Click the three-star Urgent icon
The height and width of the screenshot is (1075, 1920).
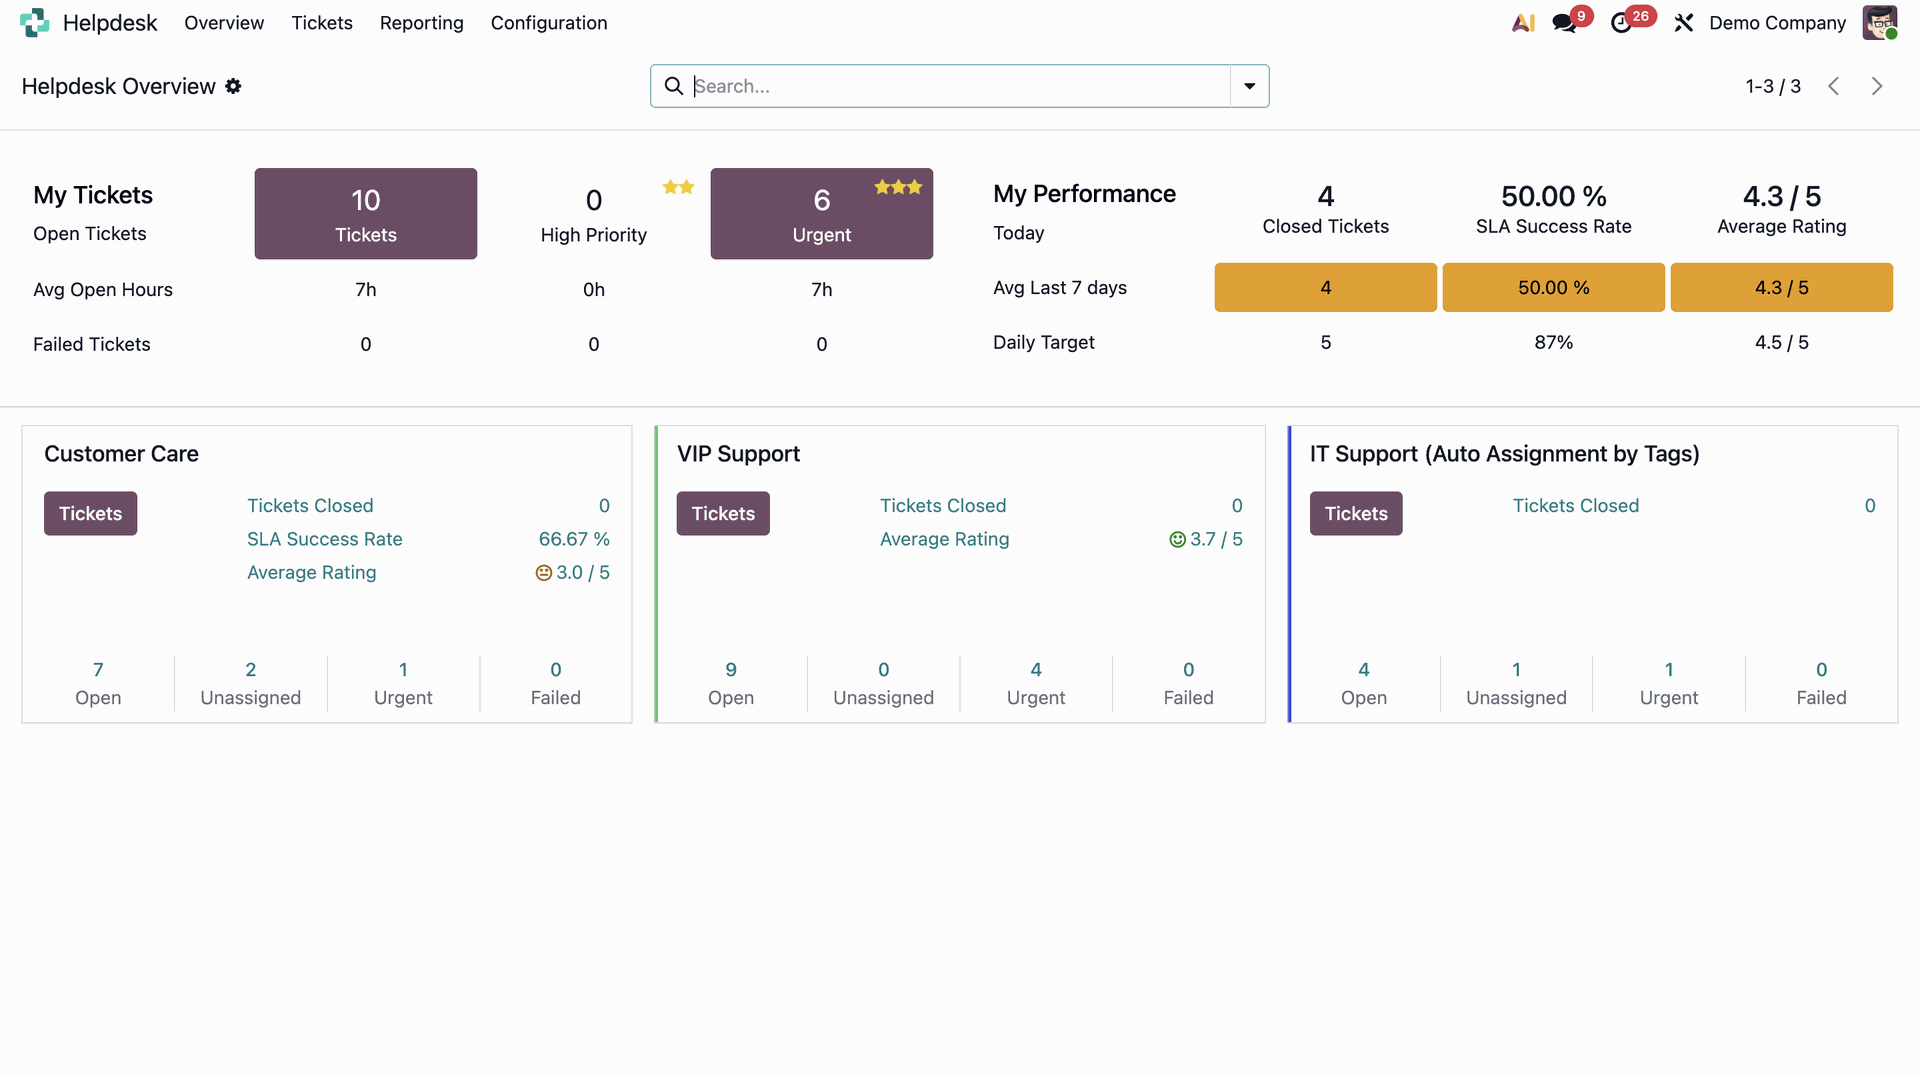(x=898, y=187)
